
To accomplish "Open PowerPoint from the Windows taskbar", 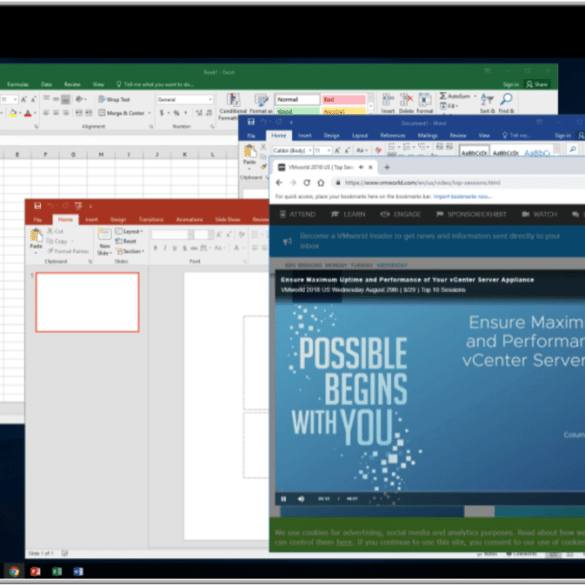I will tap(35, 571).
